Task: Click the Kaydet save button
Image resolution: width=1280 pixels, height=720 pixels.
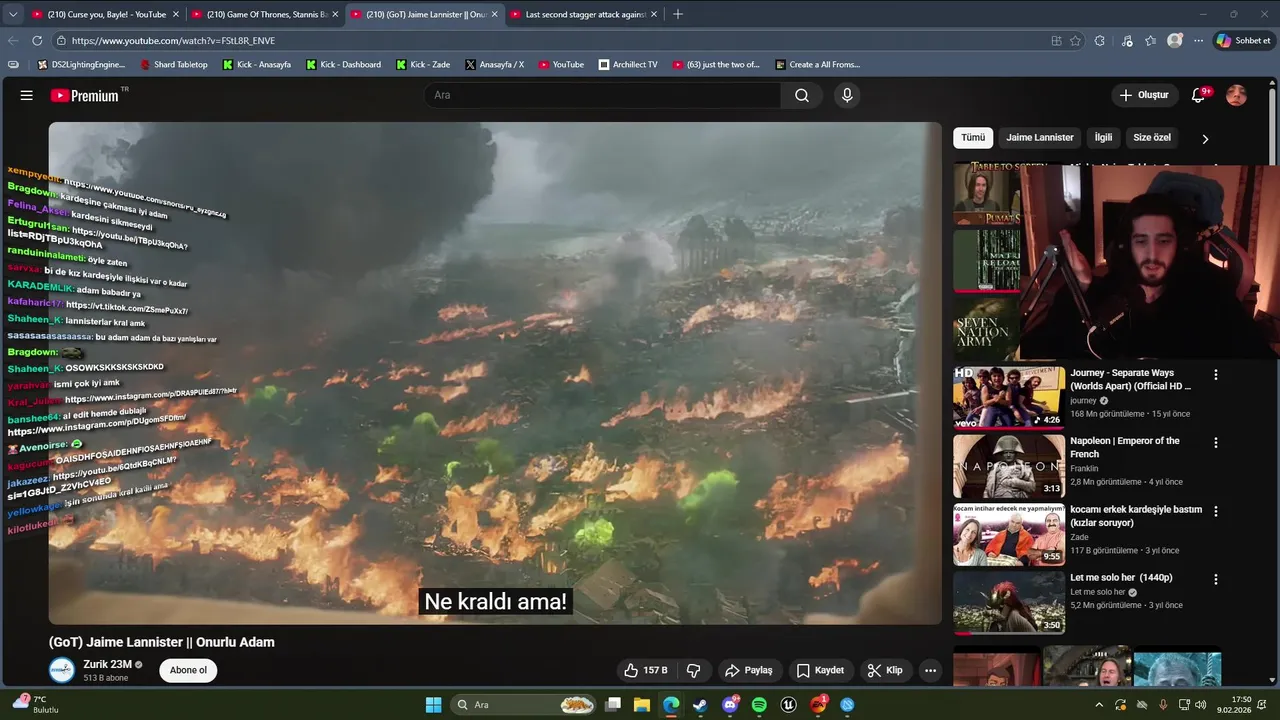Action: (x=820, y=670)
